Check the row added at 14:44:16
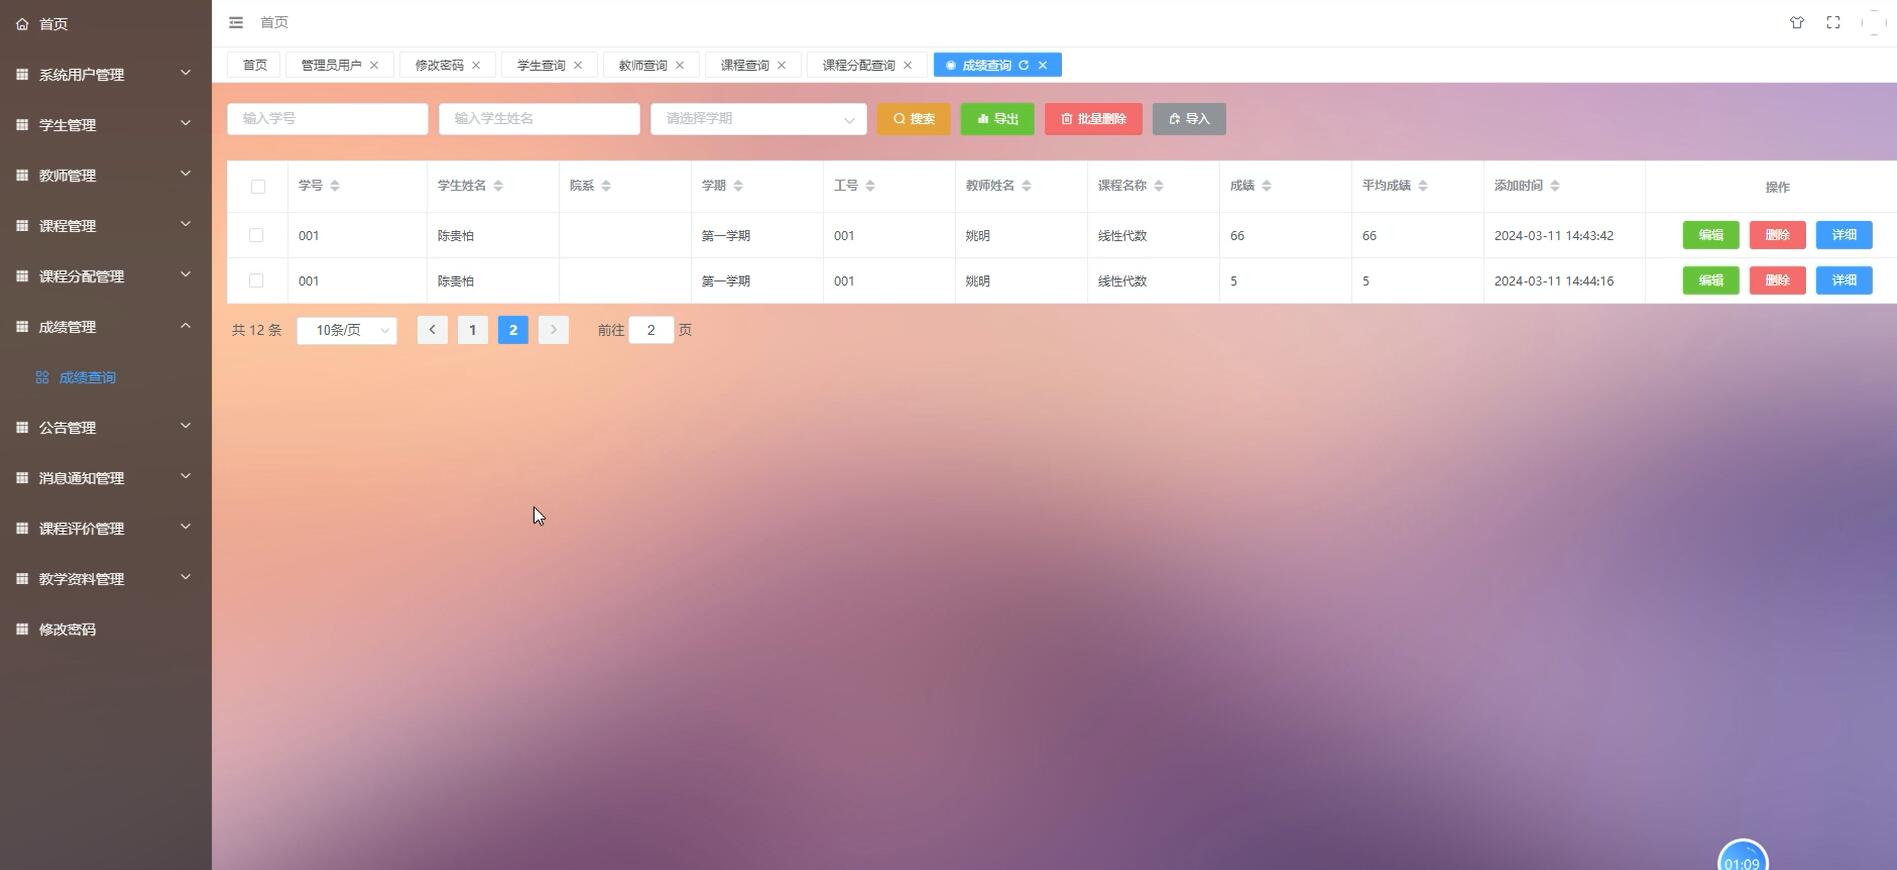Image resolution: width=1897 pixels, height=870 pixels. click(256, 281)
